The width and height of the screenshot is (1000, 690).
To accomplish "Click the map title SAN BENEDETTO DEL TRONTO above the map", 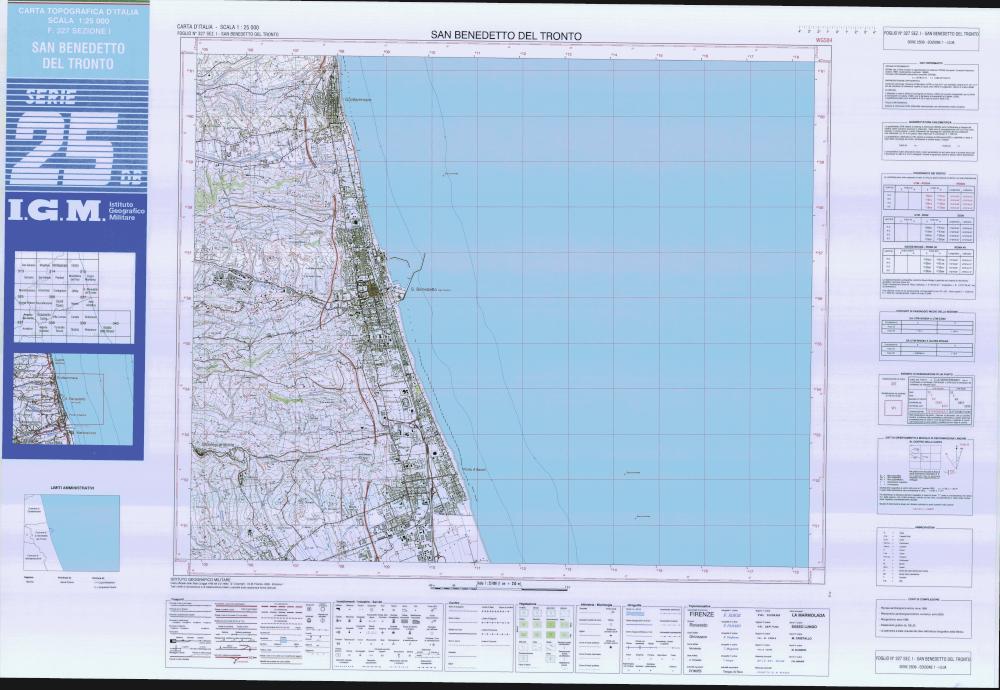I will click(x=506, y=36).
